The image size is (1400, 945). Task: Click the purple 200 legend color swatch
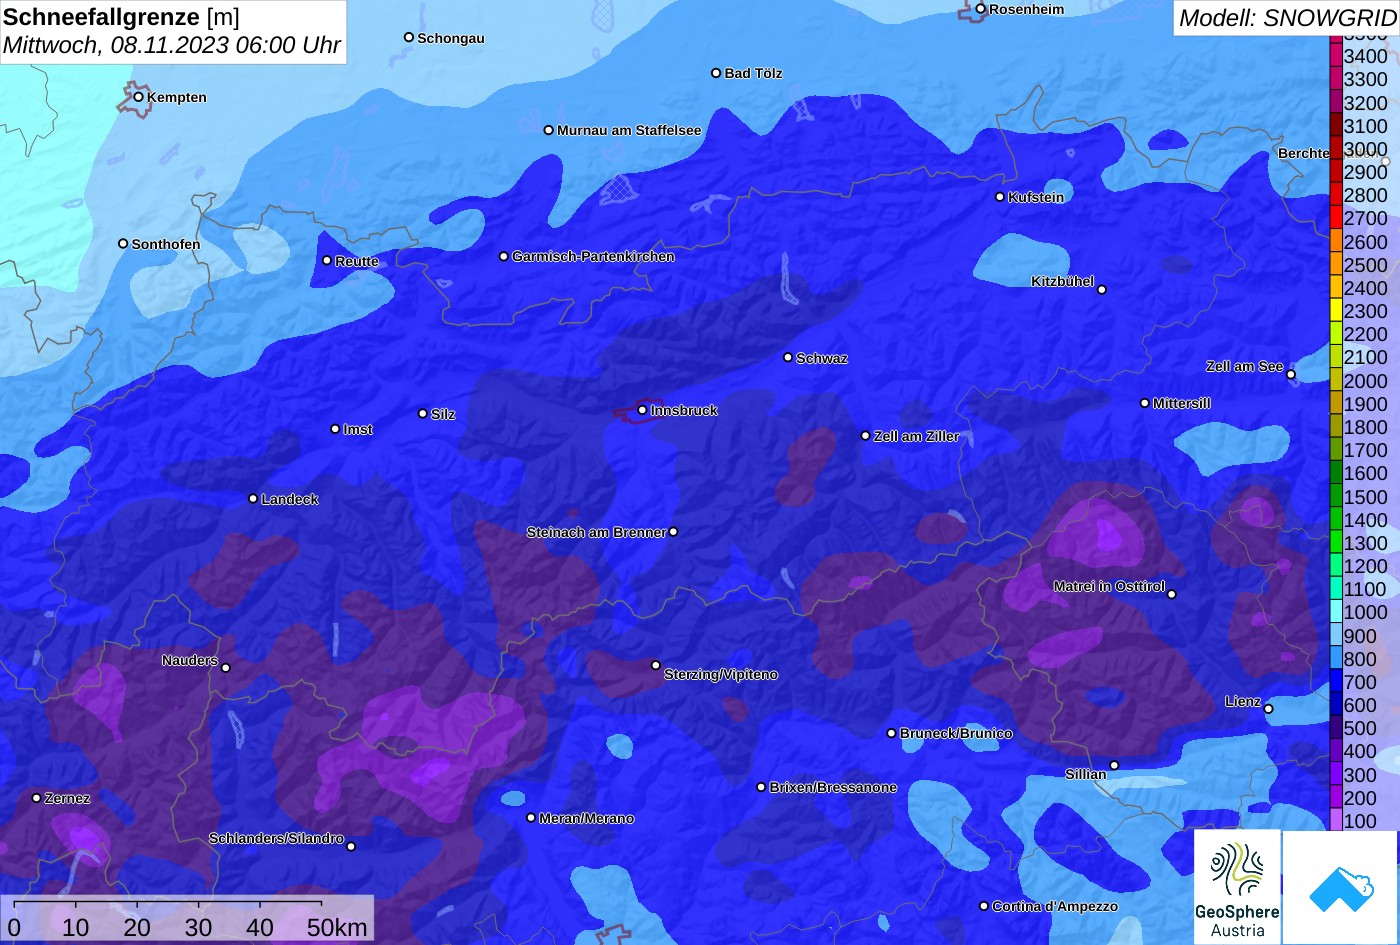1335,798
